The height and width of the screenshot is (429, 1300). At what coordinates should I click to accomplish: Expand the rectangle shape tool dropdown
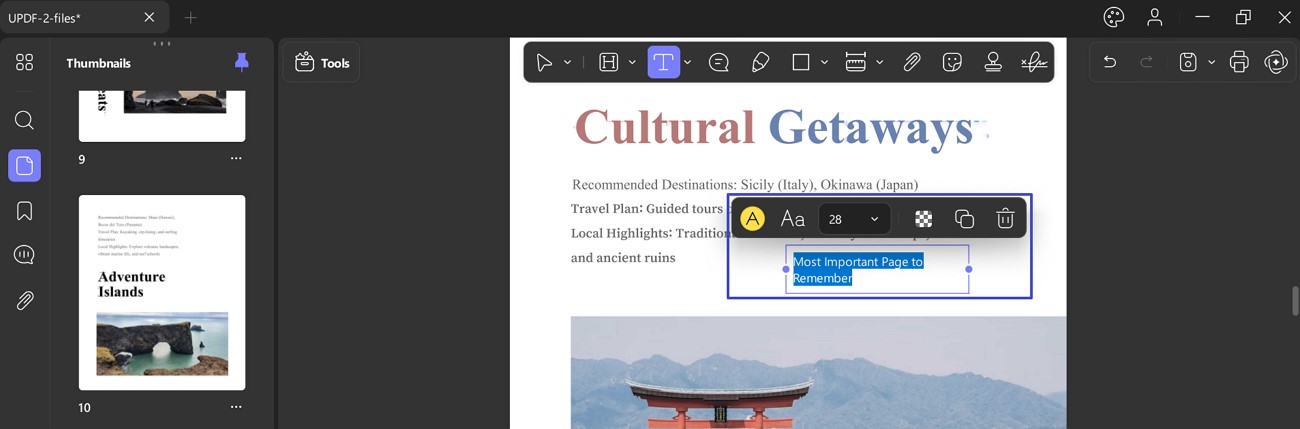[x=824, y=62]
